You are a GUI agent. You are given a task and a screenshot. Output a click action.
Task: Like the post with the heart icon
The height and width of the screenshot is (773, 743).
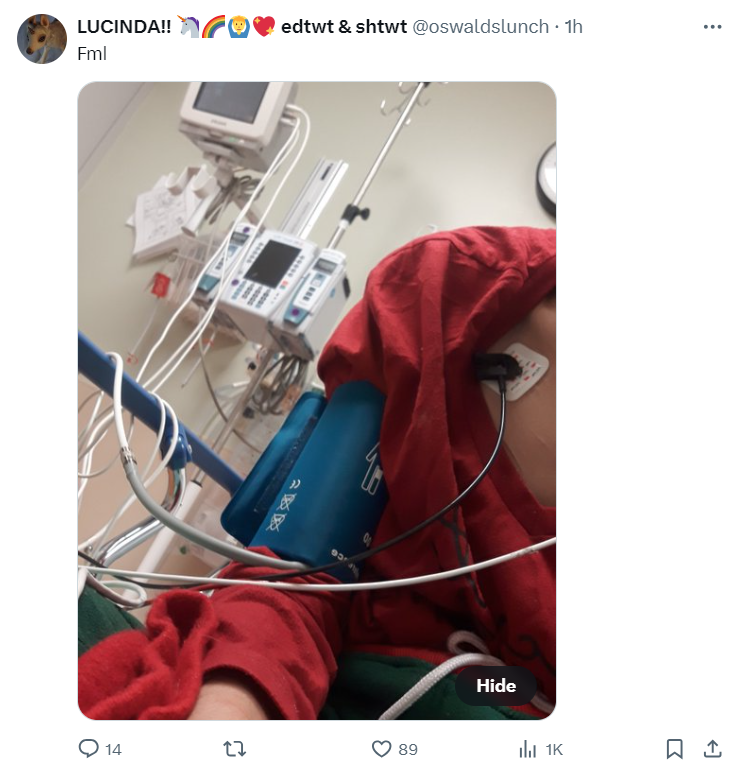(381, 749)
